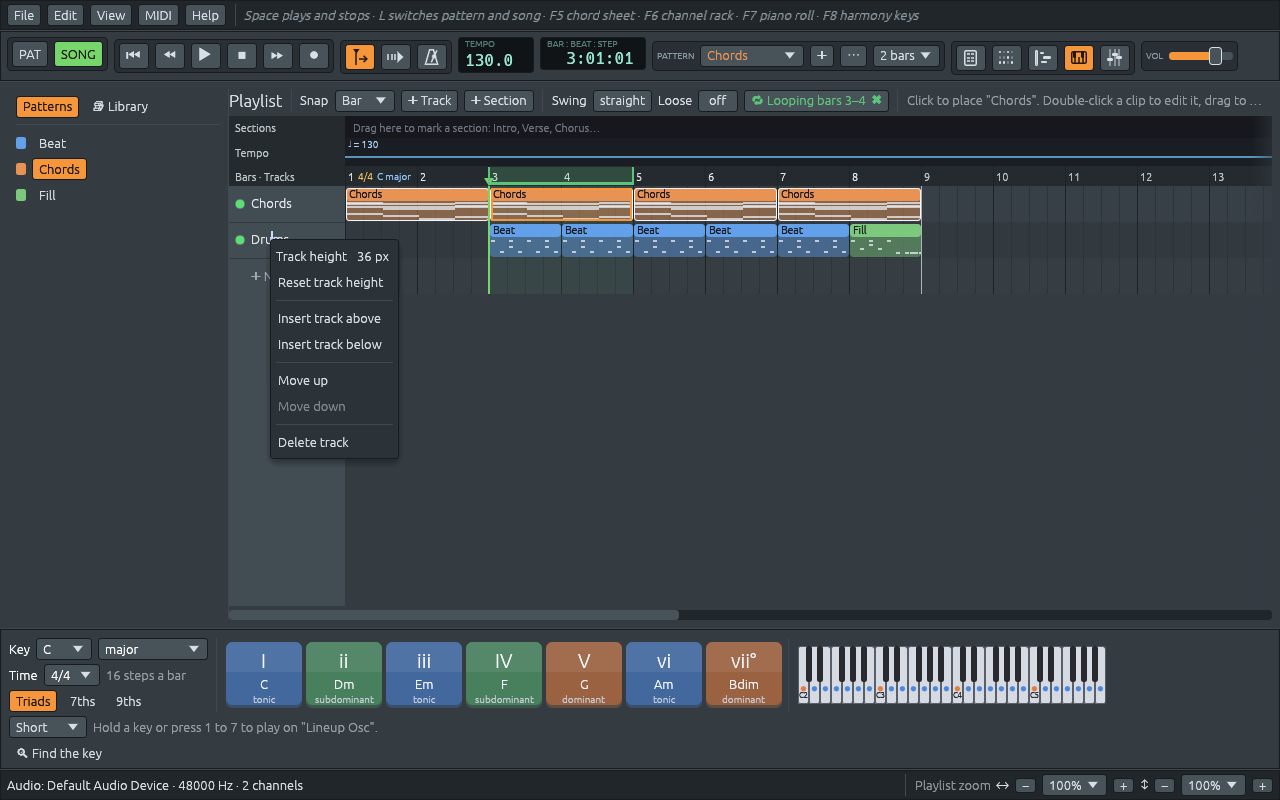The image size is (1280, 800).
Task: Stop playback with the square Stop button
Action: (241, 56)
